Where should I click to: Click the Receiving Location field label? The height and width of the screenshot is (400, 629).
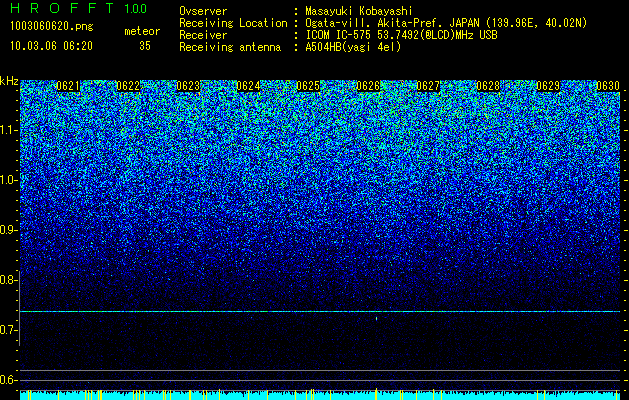(x=233, y=23)
